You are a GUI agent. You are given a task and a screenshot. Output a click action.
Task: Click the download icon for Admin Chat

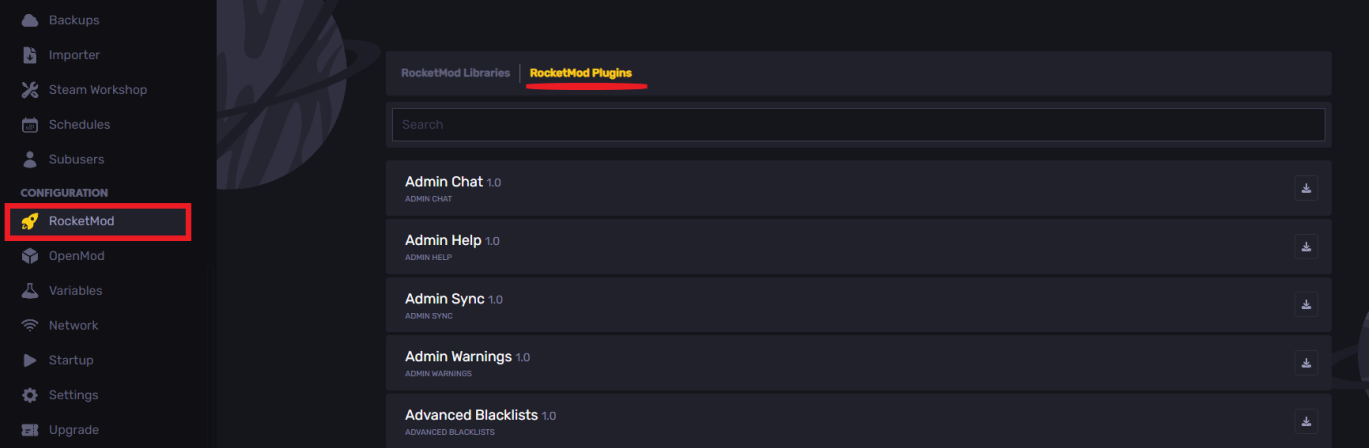1306,188
